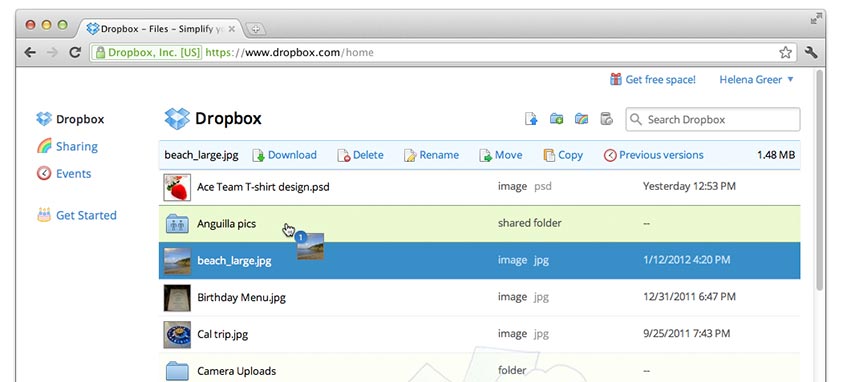Click the Cal trip.jpg file name
843x382 pixels.
click(222, 334)
